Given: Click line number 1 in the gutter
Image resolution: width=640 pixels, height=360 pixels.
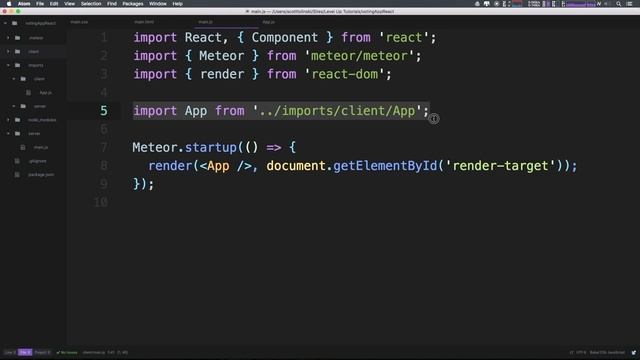Looking at the screenshot, I should [104, 38].
